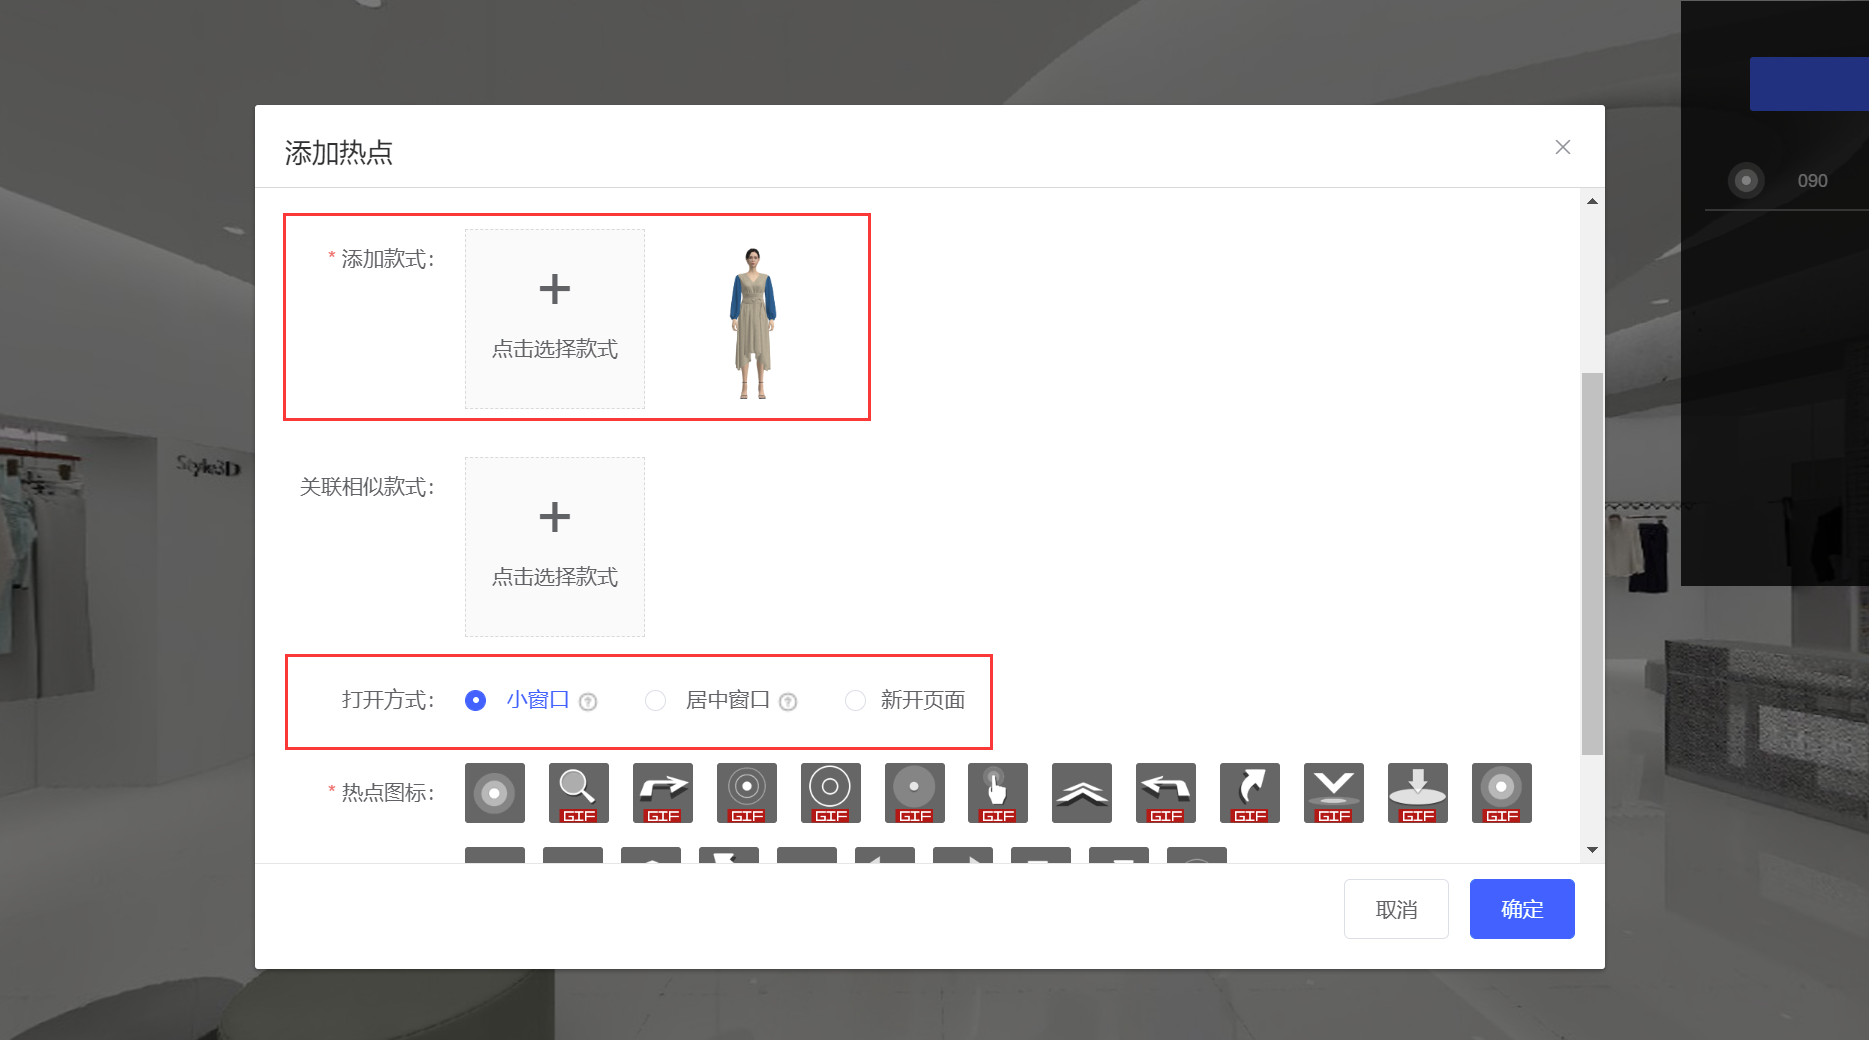Image resolution: width=1869 pixels, height=1040 pixels.
Task: Select the magnifying glass GIF hotspot icon
Action: click(x=578, y=793)
